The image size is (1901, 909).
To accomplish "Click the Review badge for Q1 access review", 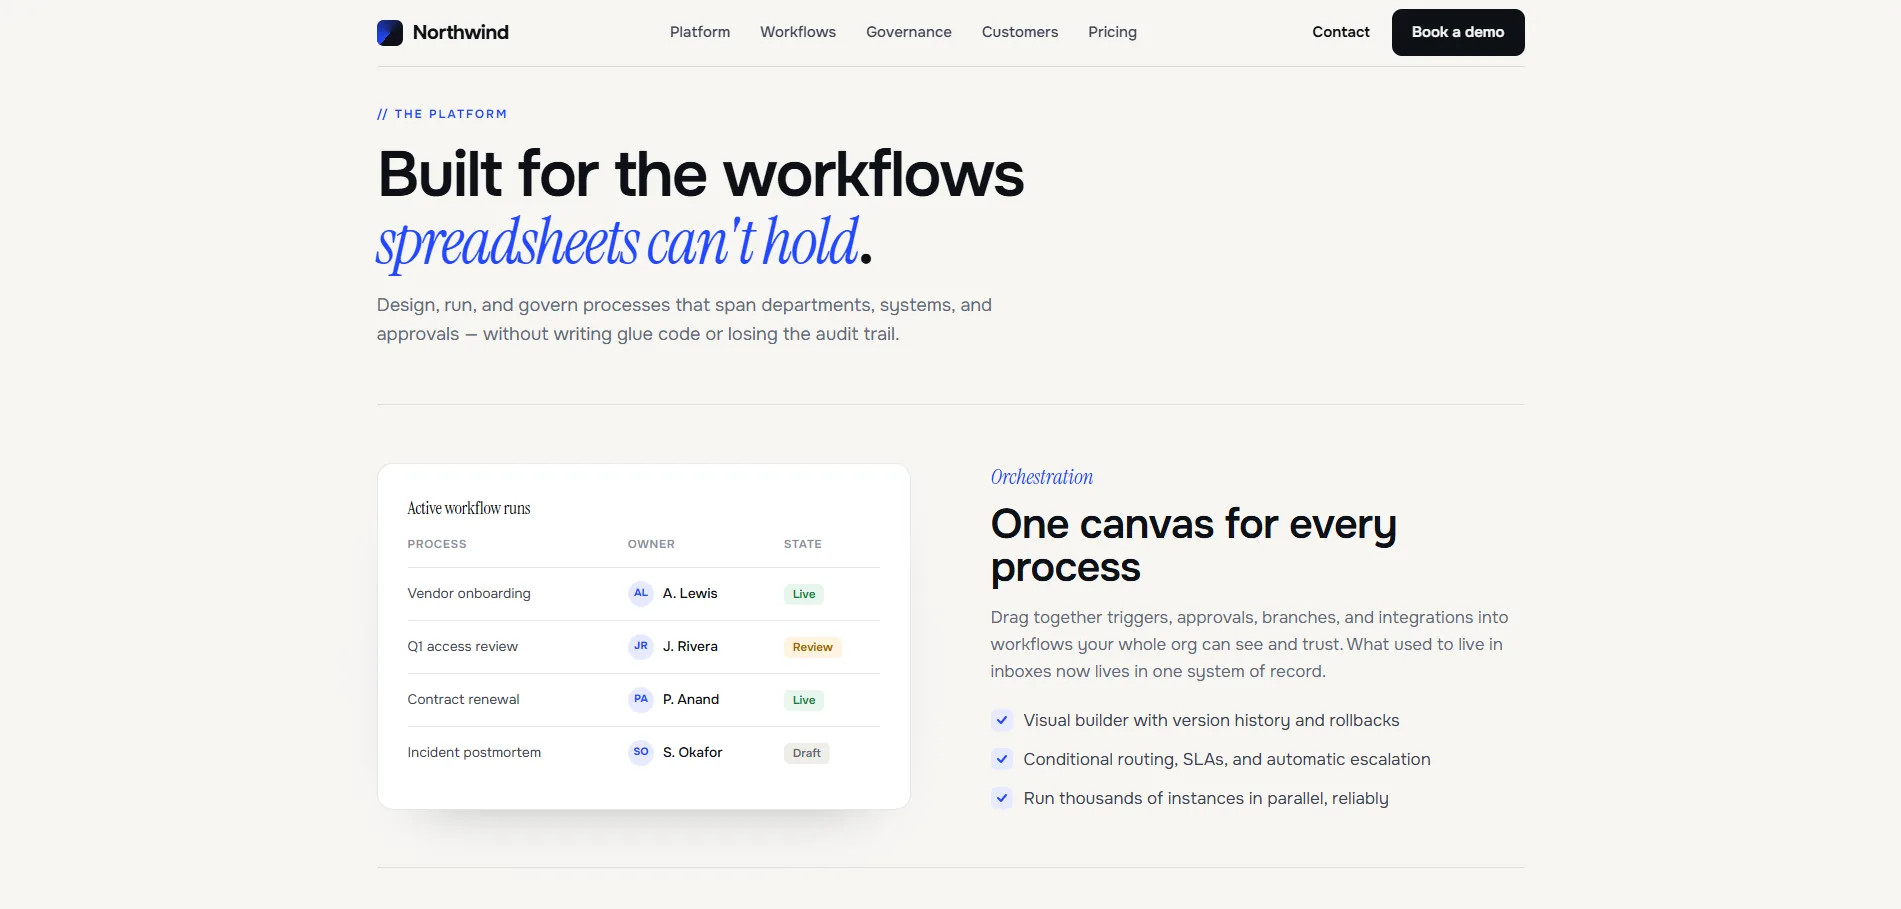I will click(812, 647).
